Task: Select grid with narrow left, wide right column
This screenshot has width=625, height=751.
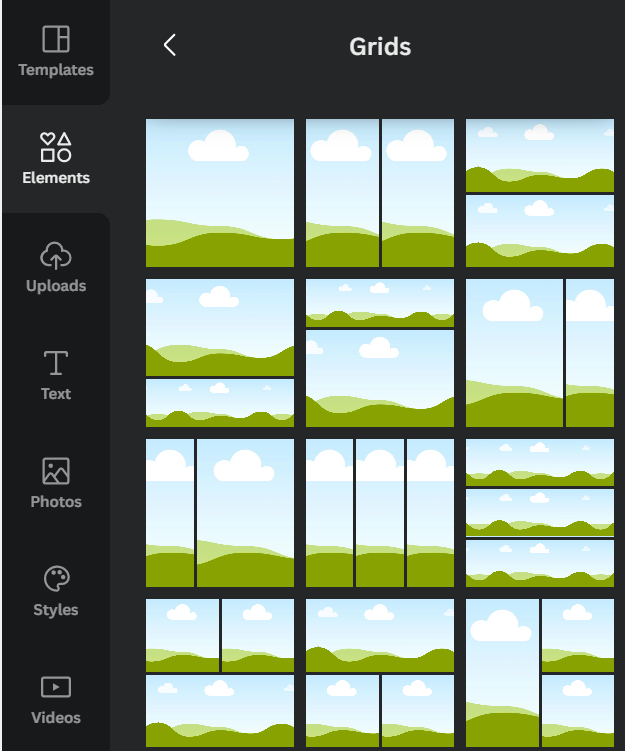Action: (x=220, y=513)
